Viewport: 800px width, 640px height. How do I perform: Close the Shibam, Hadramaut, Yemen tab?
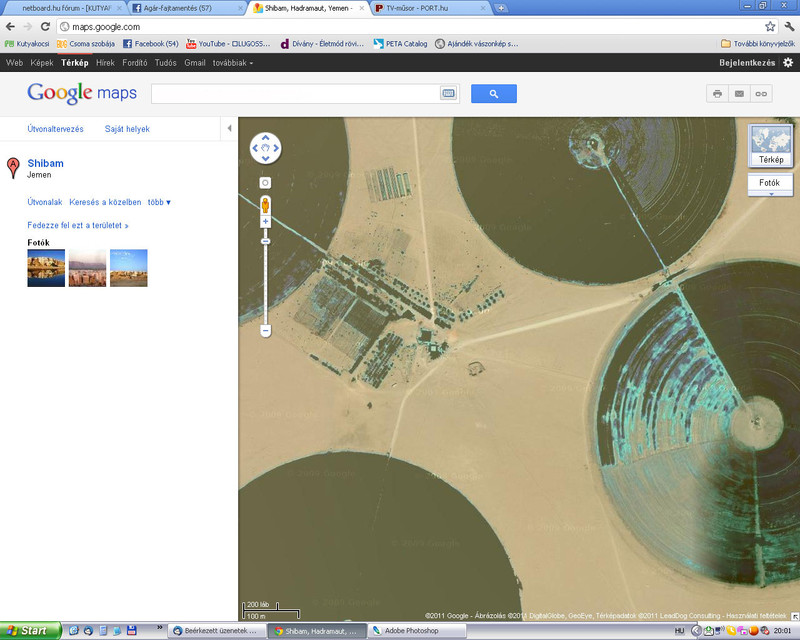coord(361,8)
